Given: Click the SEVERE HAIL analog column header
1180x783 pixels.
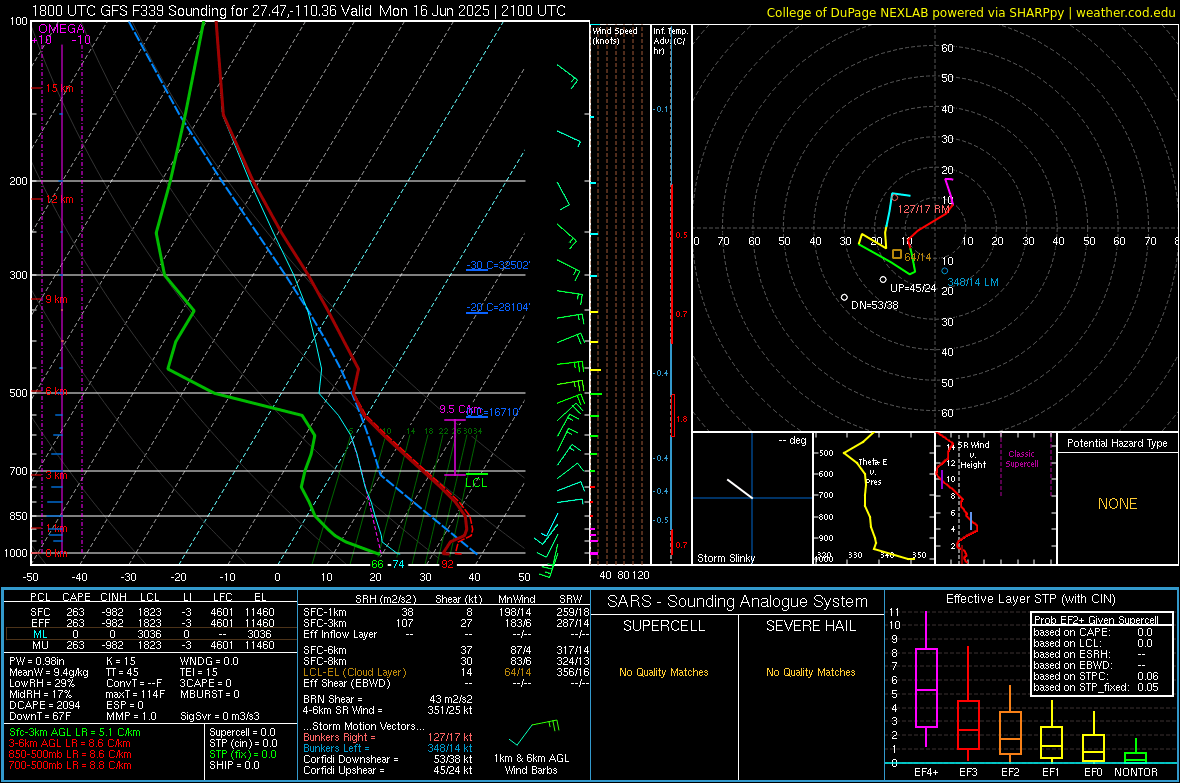Looking at the screenshot, I should (x=810, y=626).
